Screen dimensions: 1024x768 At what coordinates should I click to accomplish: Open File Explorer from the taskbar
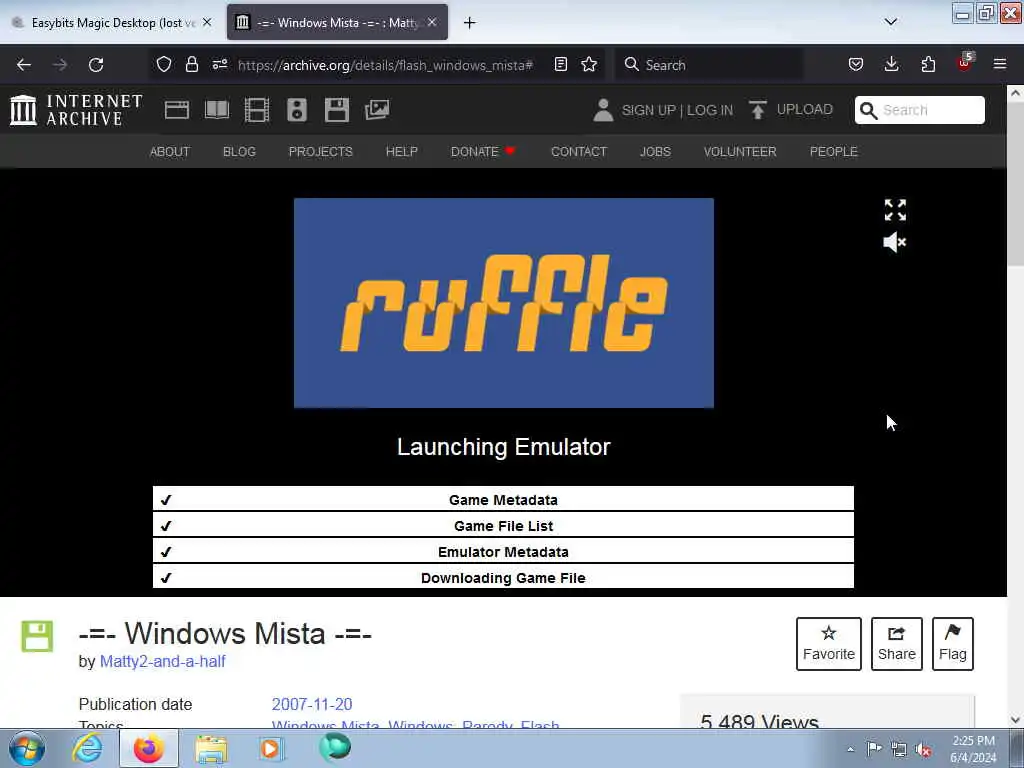click(211, 749)
